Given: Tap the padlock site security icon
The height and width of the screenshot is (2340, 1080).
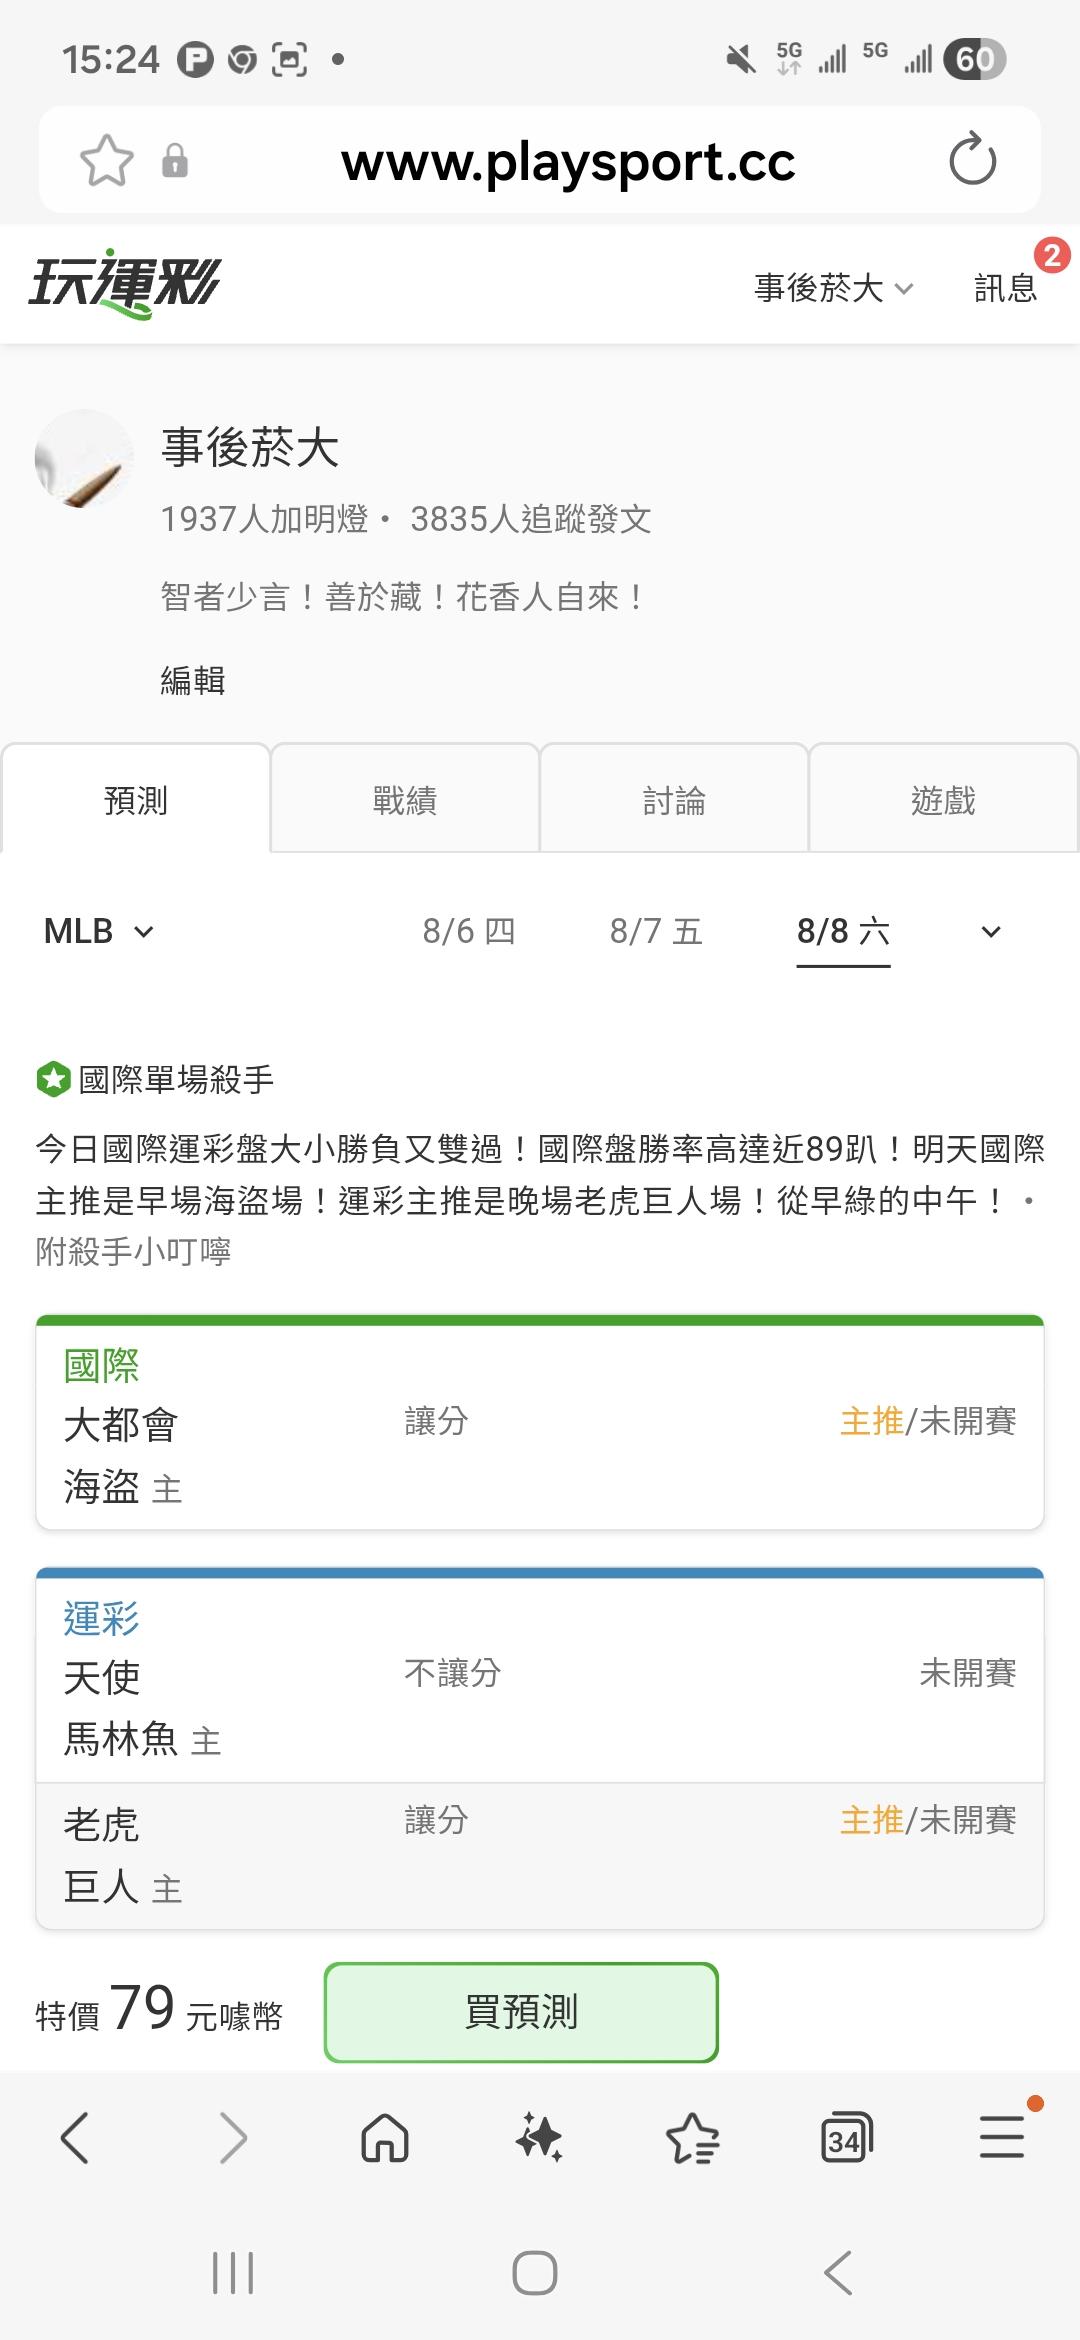Looking at the screenshot, I should (175, 161).
